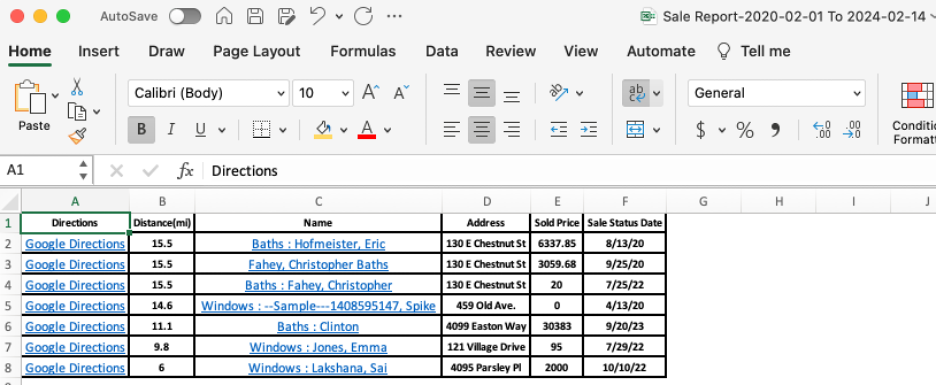This screenshot has height=386, width=936.
Task: Switch to the Formulas tab
Action: pyautogui.click(x=363, y=51)
